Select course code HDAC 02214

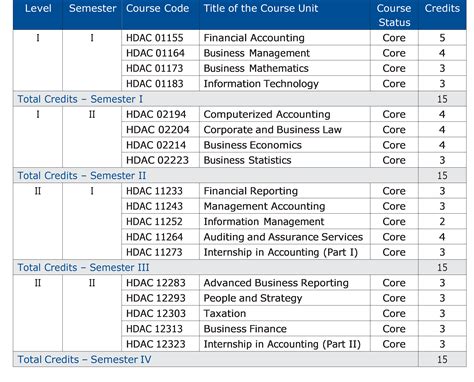pyautogui.click(x=156, y=145)
